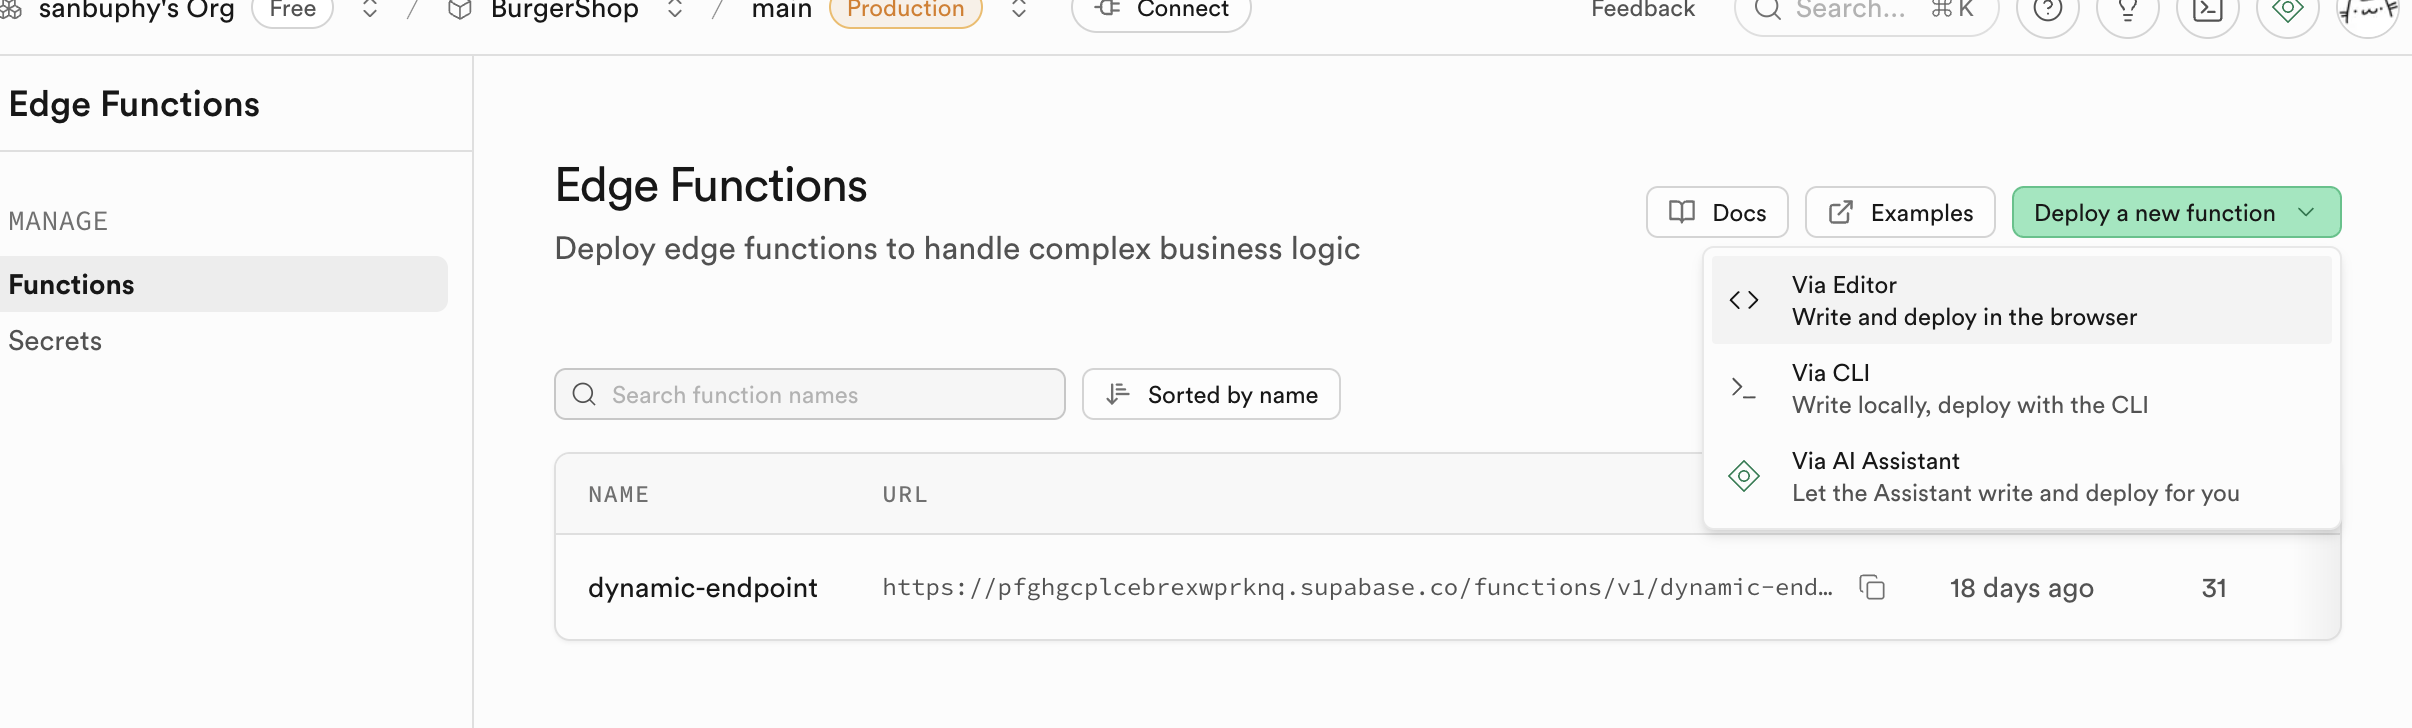Open the Secrets sidebar page
This screenshot has height=728, width=2412.
tap(56, 341)
